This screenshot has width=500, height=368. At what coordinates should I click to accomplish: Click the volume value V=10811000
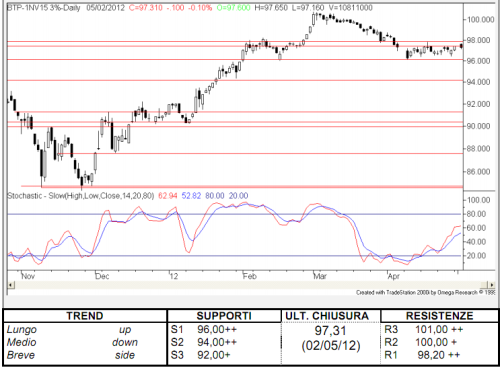[x=351, y=8]
